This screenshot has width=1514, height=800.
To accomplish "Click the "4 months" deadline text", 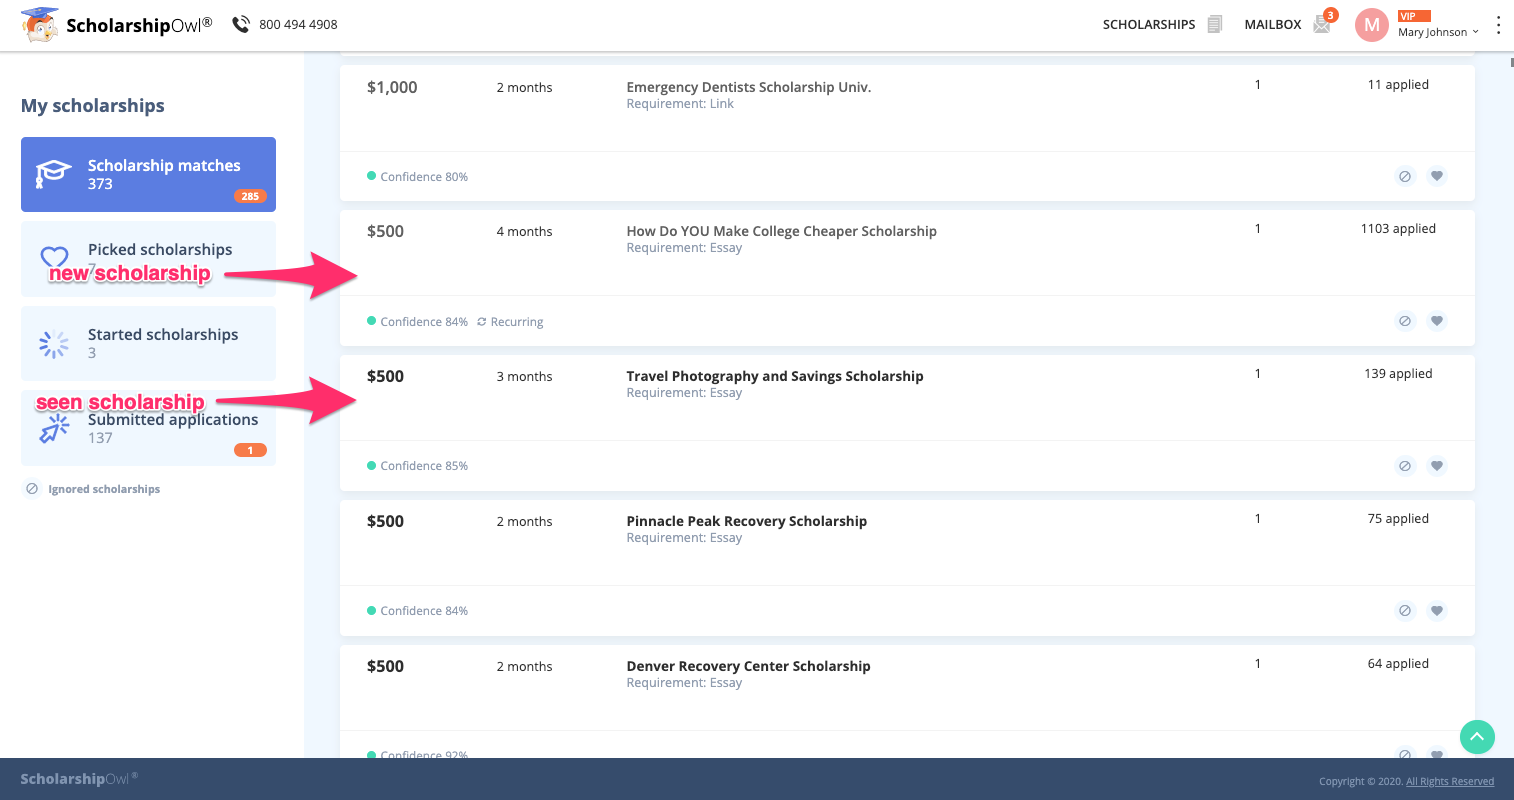I will coord(524,232).
